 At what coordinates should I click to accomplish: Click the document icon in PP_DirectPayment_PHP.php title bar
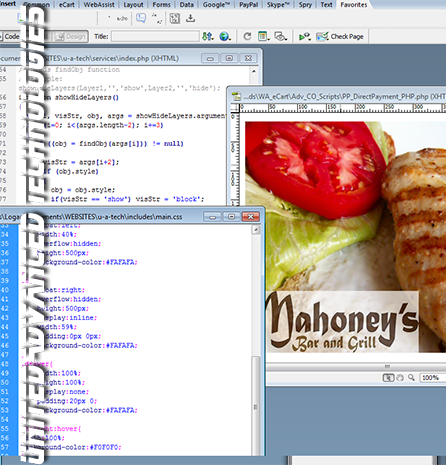[x=237, y=96]
